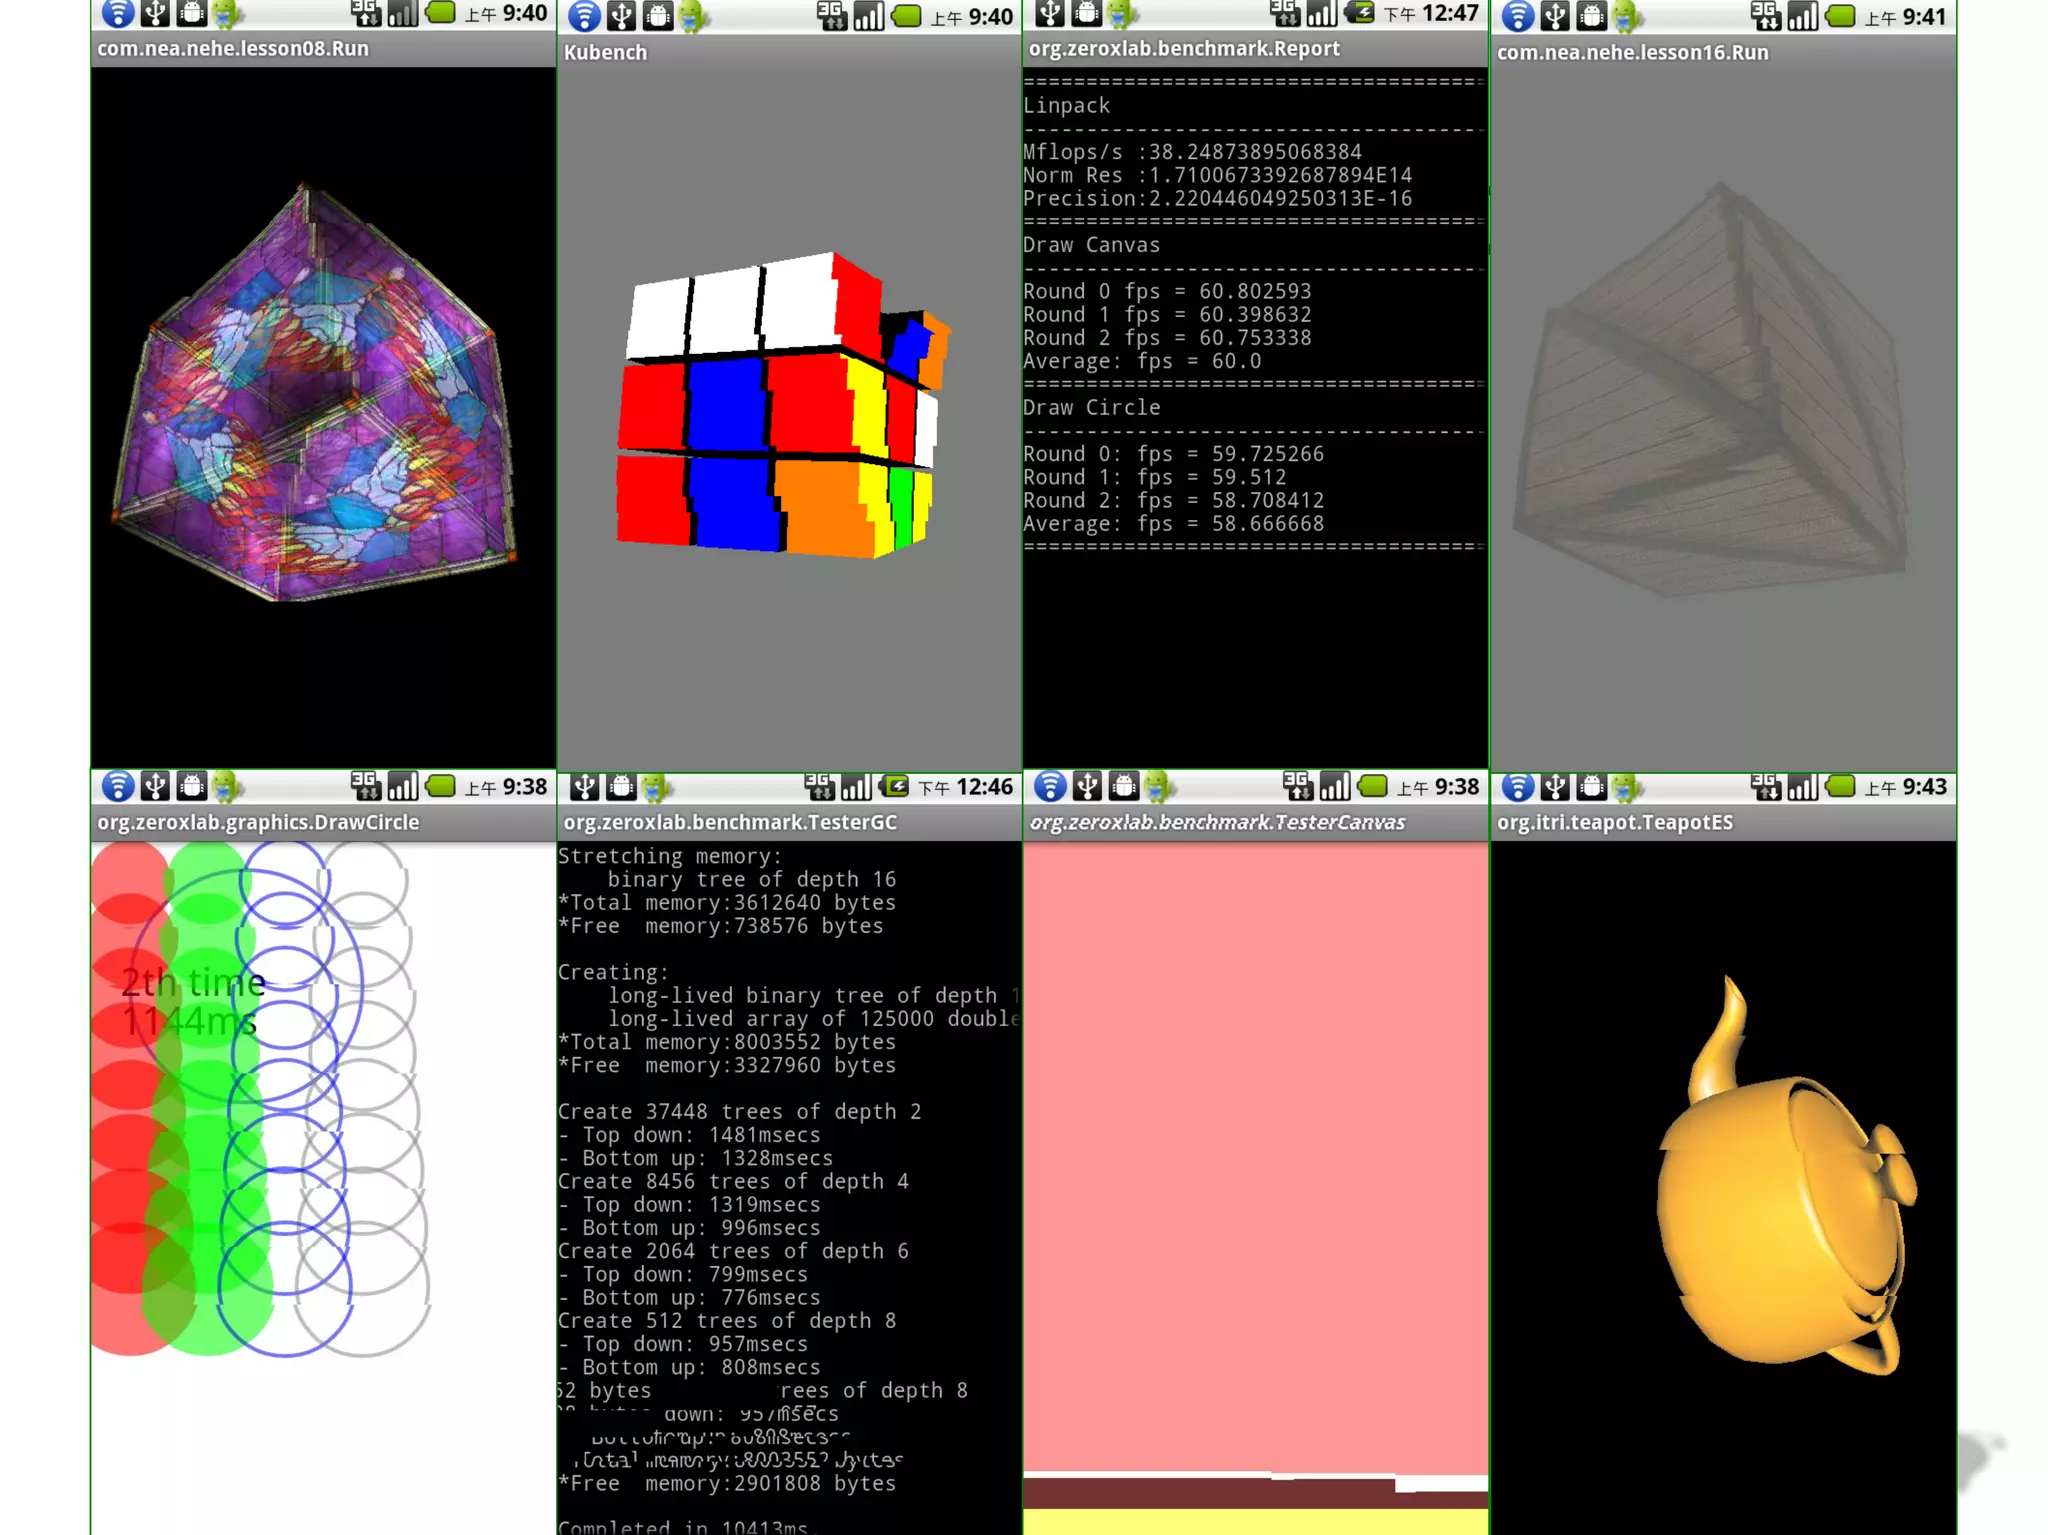Tap Wi-Fi icon on TeapotES status bar
The width and height of the screenshot is (2048, 1535).
(1518, 787)
